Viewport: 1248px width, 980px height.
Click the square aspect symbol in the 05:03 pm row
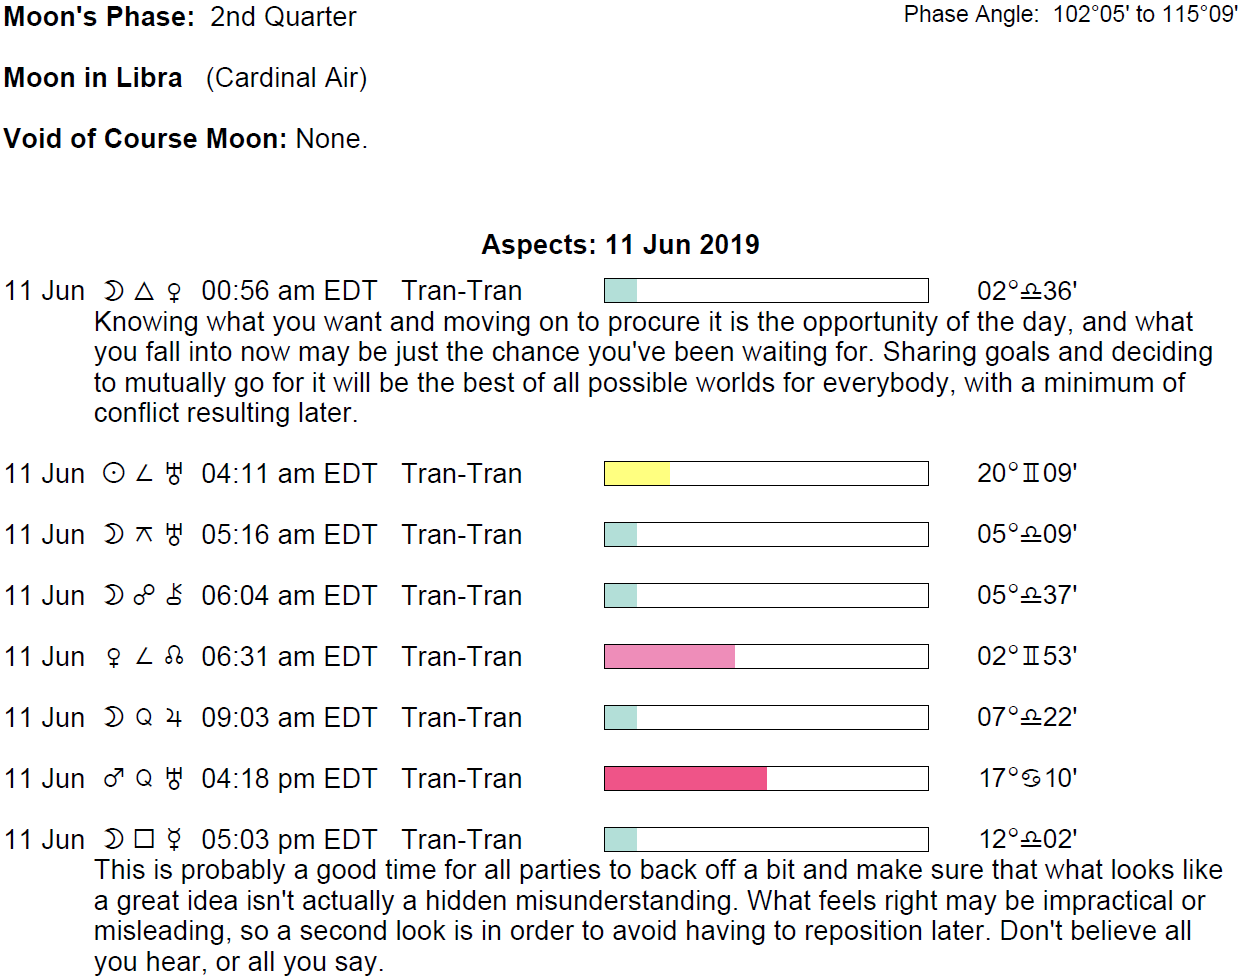144,839
